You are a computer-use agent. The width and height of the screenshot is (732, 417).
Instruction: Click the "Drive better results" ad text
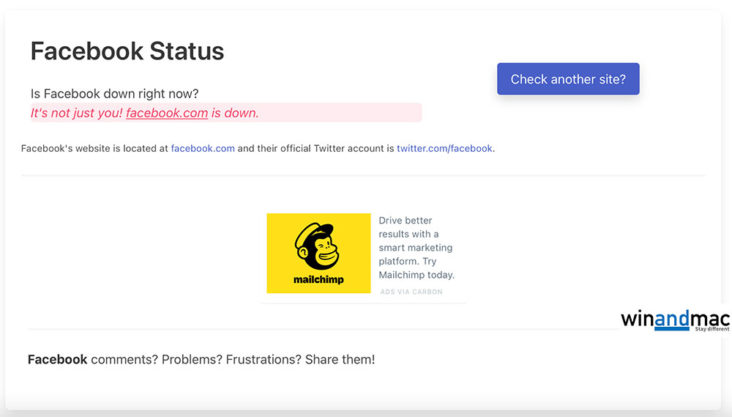point(405,221)
